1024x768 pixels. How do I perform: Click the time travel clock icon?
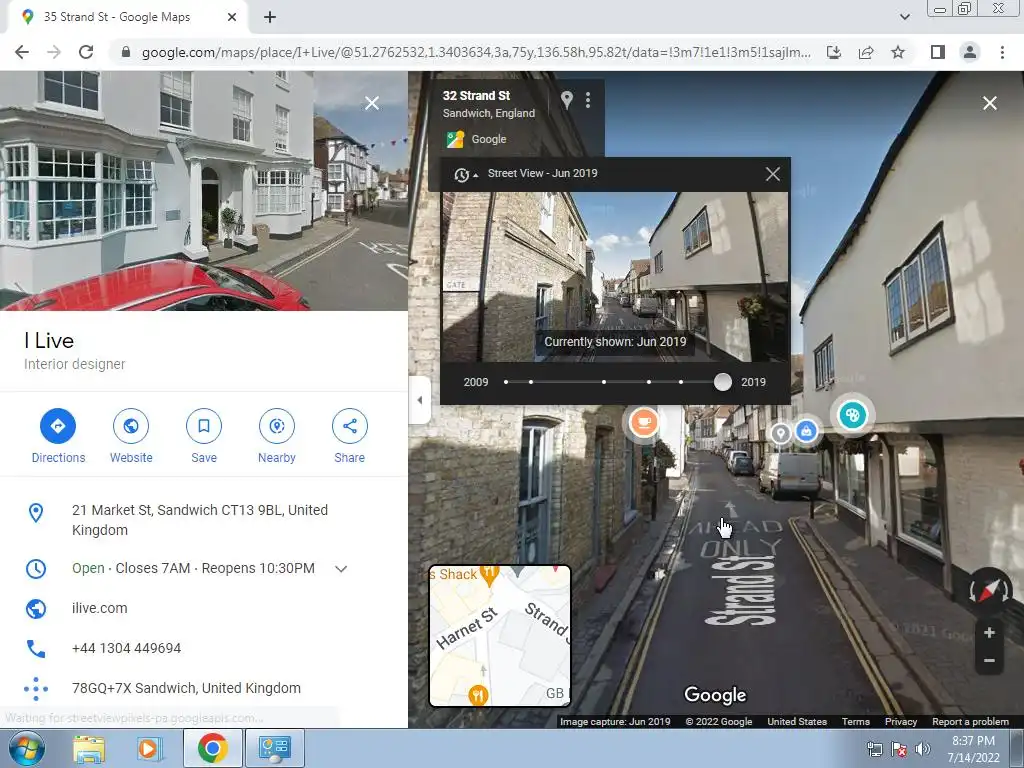[x=462, y=174]
